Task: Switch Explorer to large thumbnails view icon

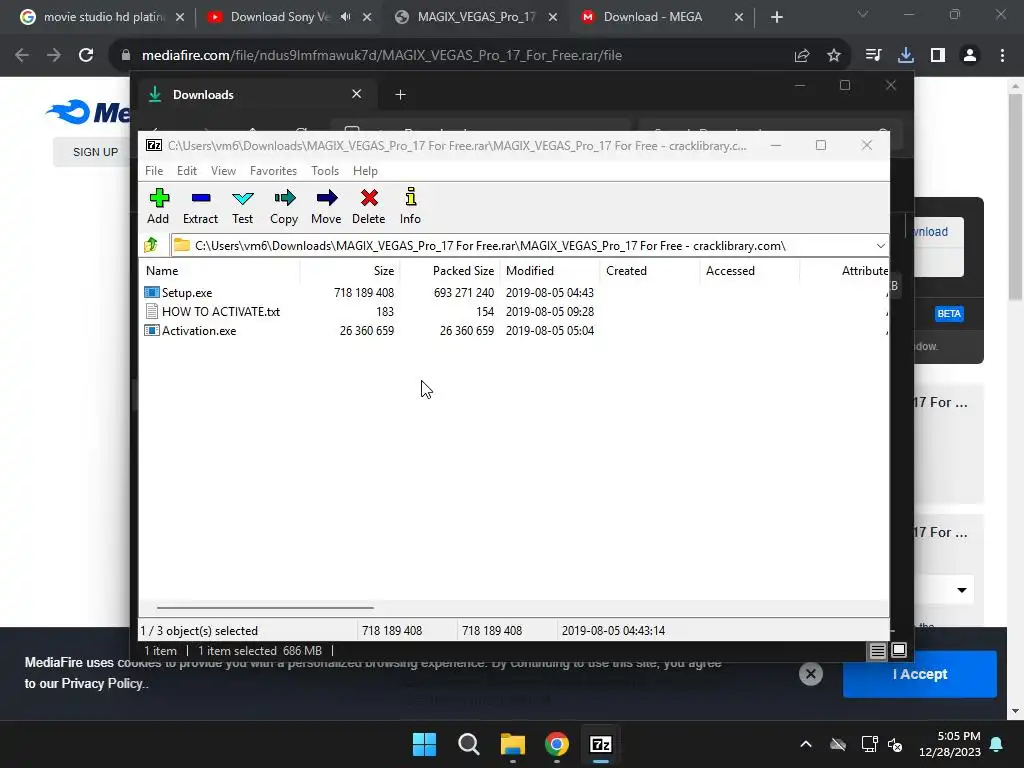Action: [899, 650]
